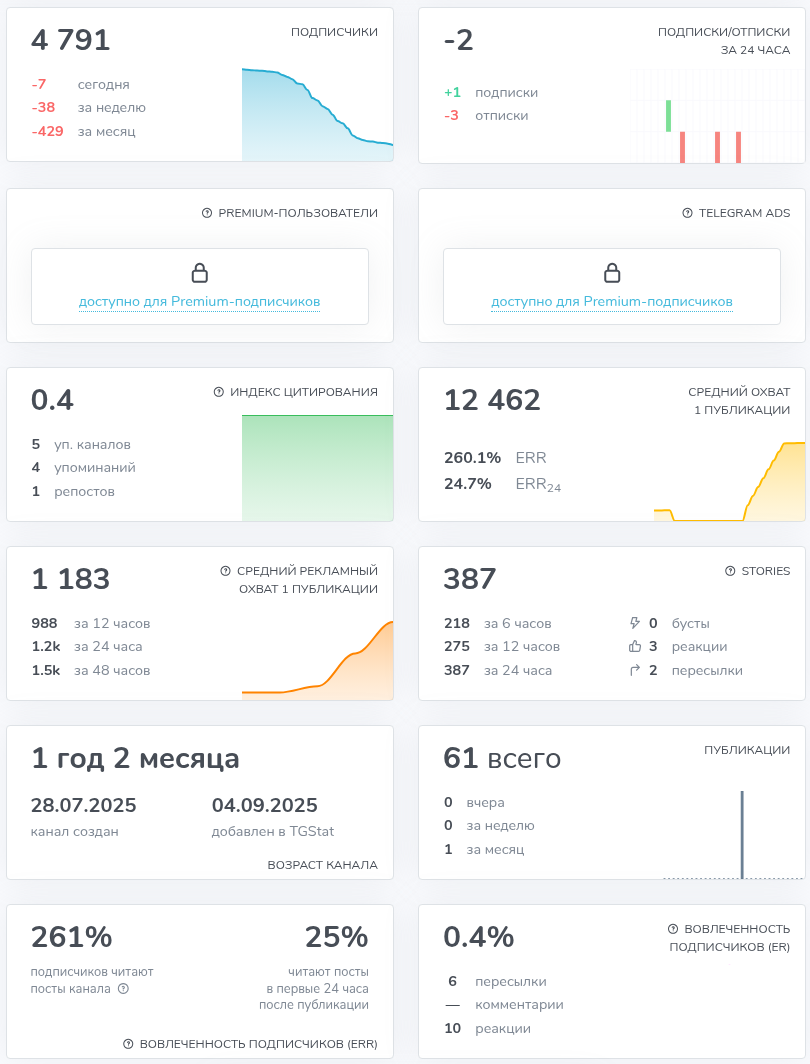Click the help icon beside PREMIUM-ПОЛЬЗОВАТЕЛИ
Screen dimensions: 810x1064
(207, 213)
